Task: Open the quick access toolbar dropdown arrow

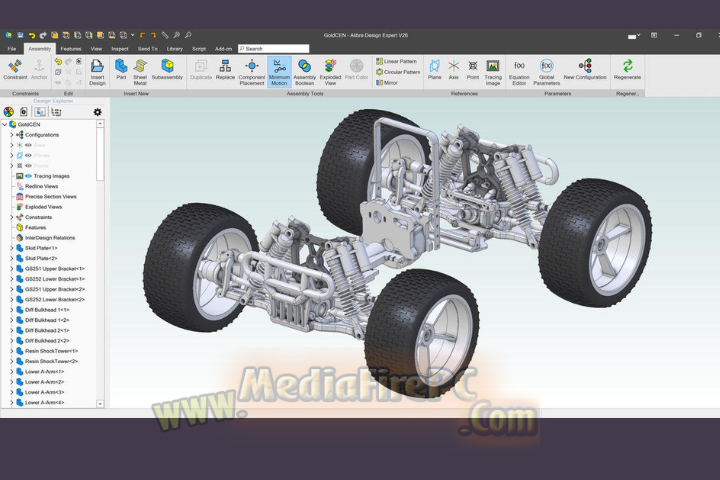Action: click(x=133, y=35)
